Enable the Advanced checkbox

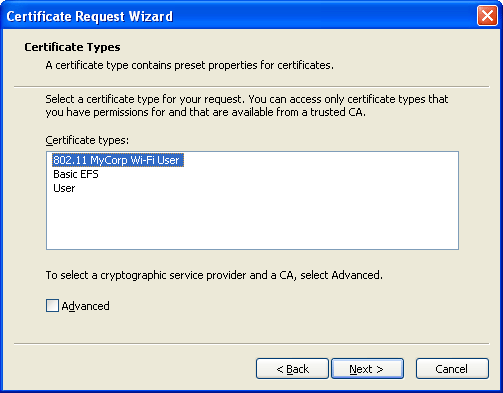[x=52, y=306]
